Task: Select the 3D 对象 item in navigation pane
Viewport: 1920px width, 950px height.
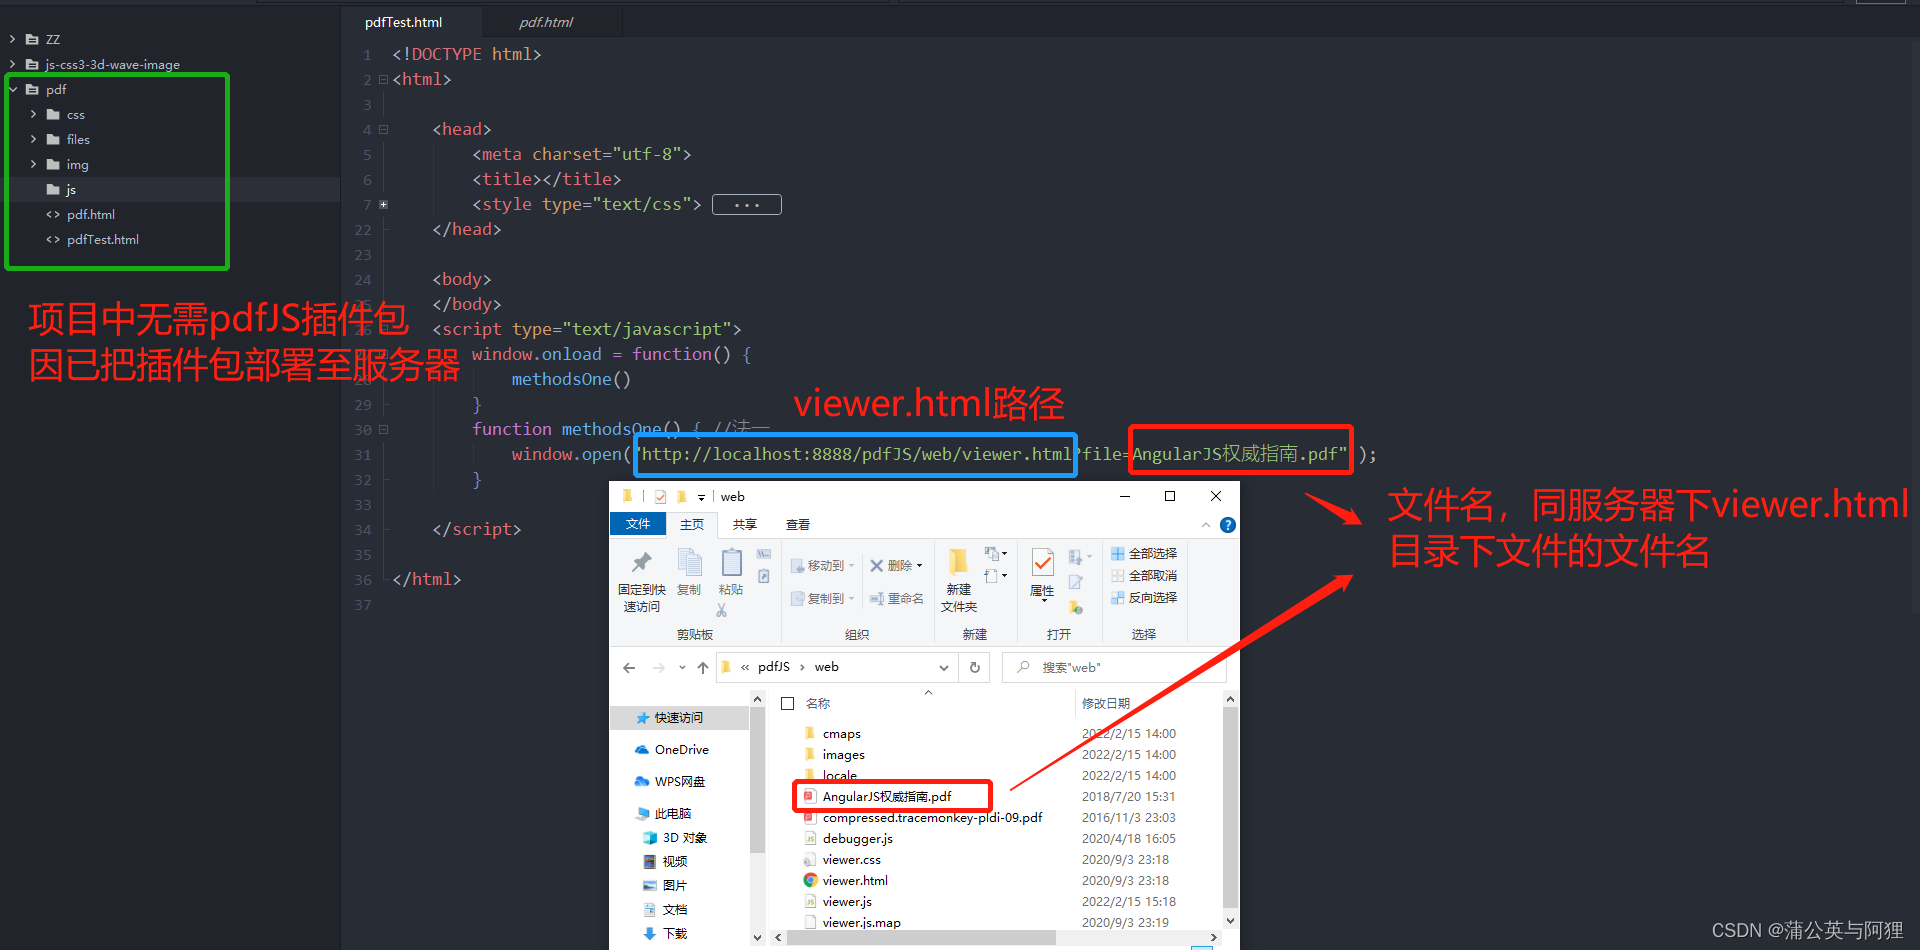Action: point(675,837)
